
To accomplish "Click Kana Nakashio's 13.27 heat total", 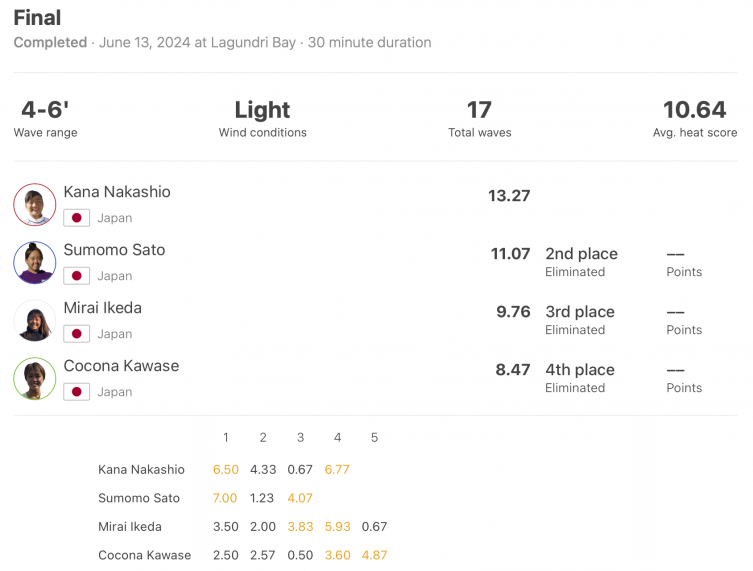I will pyautogui.click(x=509, y=196).
